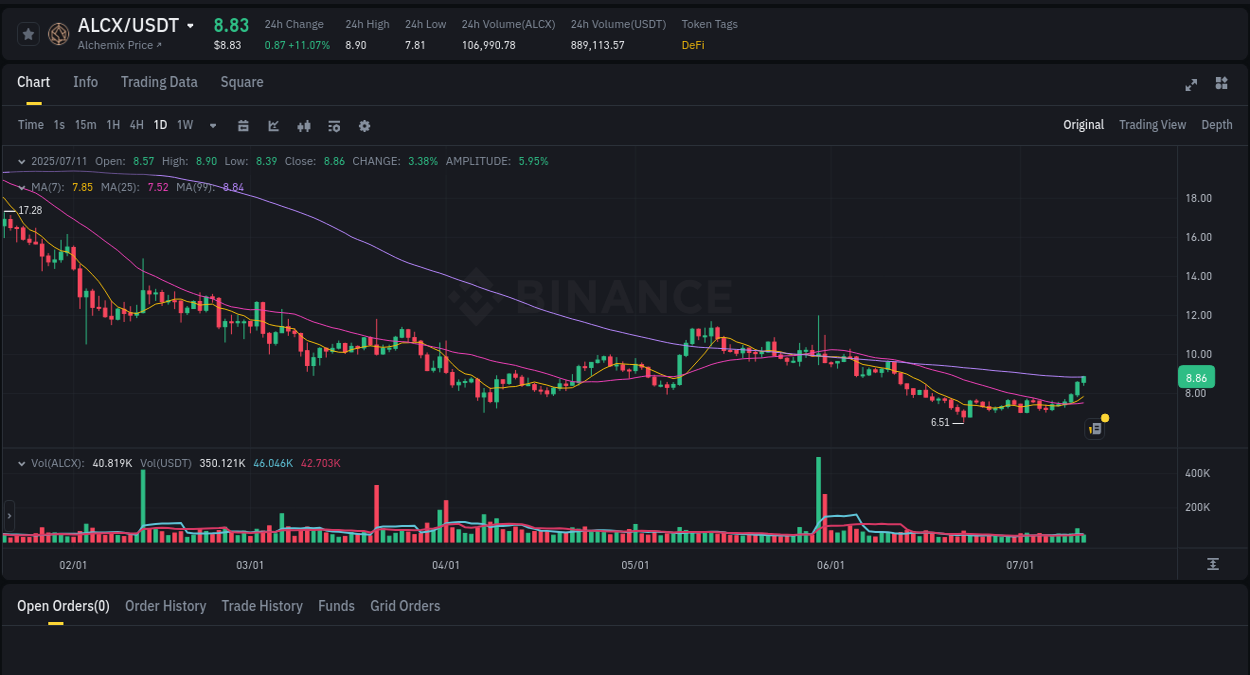Click the DeFi token tag link

click(x=692, y=45)
